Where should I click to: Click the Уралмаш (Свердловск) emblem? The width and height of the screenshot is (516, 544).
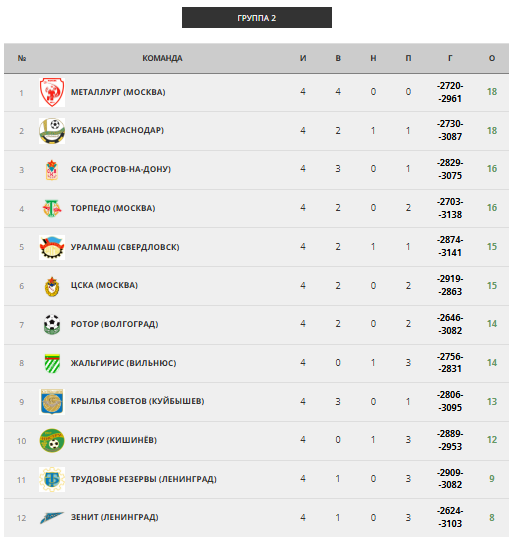pos(52,247)
